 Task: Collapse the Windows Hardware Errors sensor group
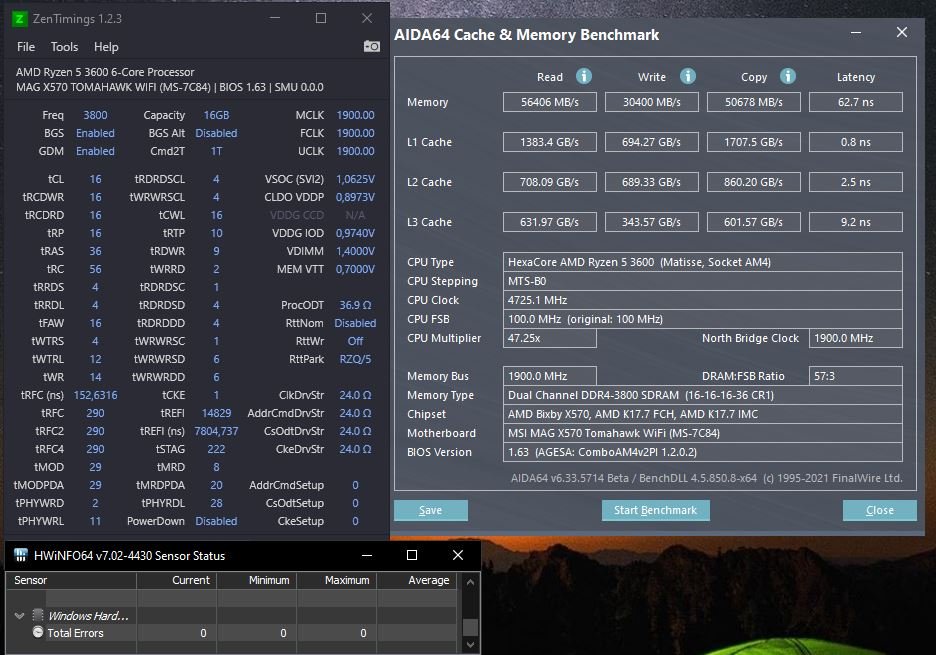pos(20,616)
